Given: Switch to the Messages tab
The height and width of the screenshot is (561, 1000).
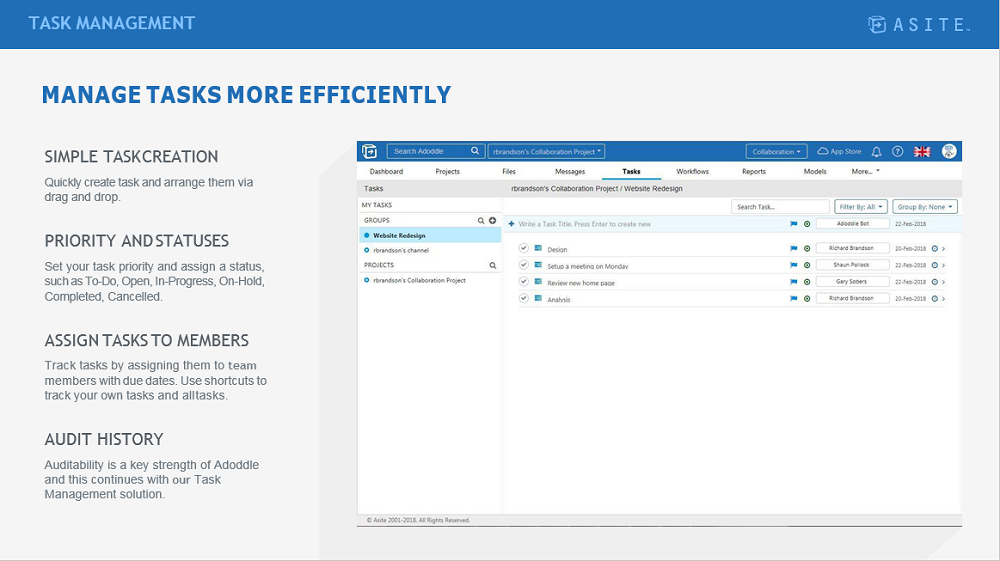Looking at the screenshot, I should [570, 171].
